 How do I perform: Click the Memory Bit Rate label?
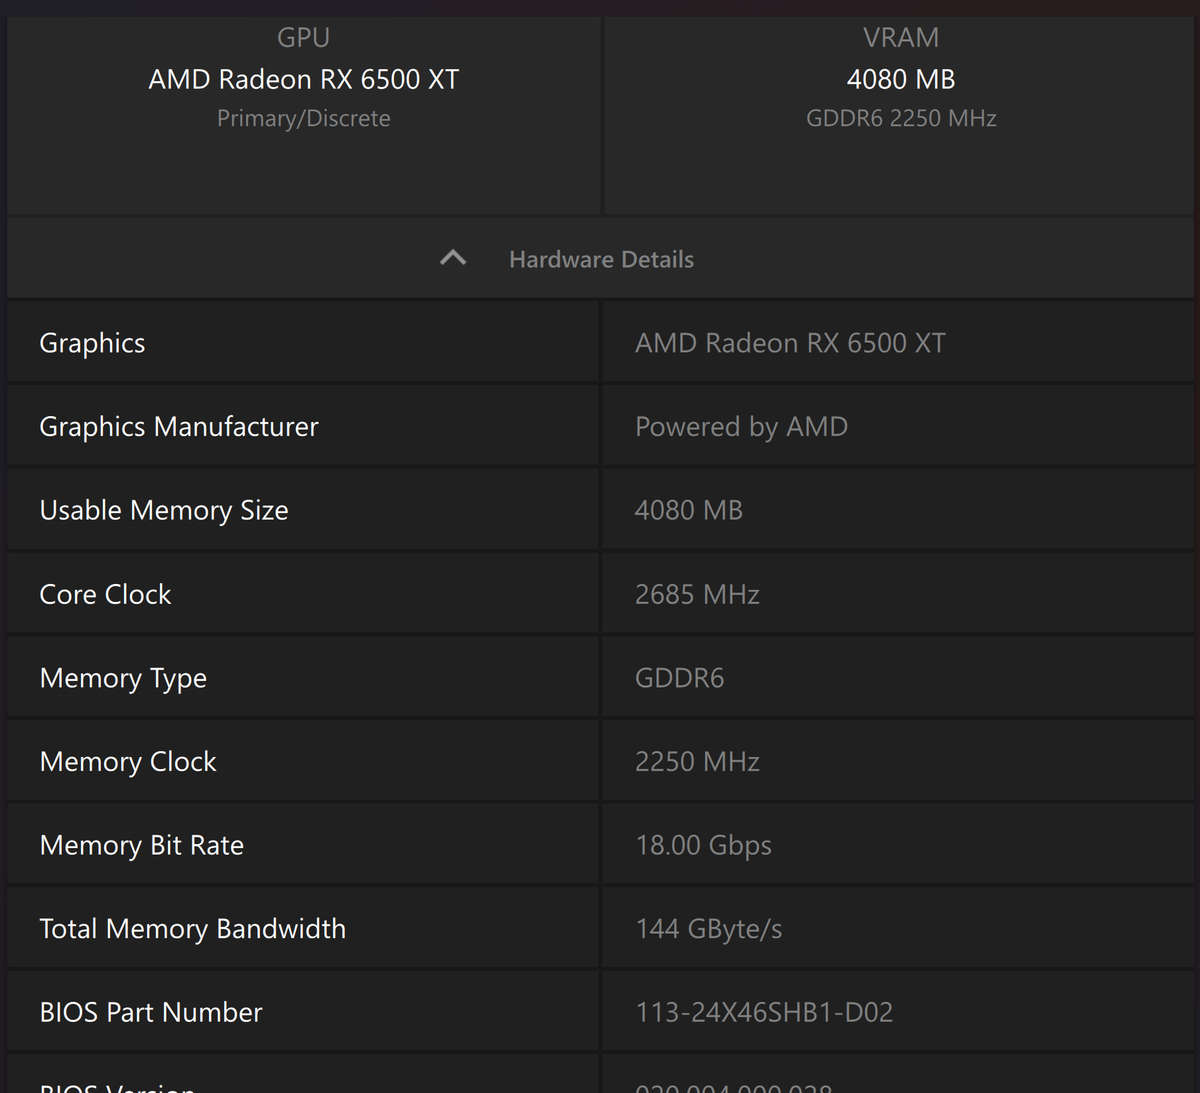tap(142, 845)
